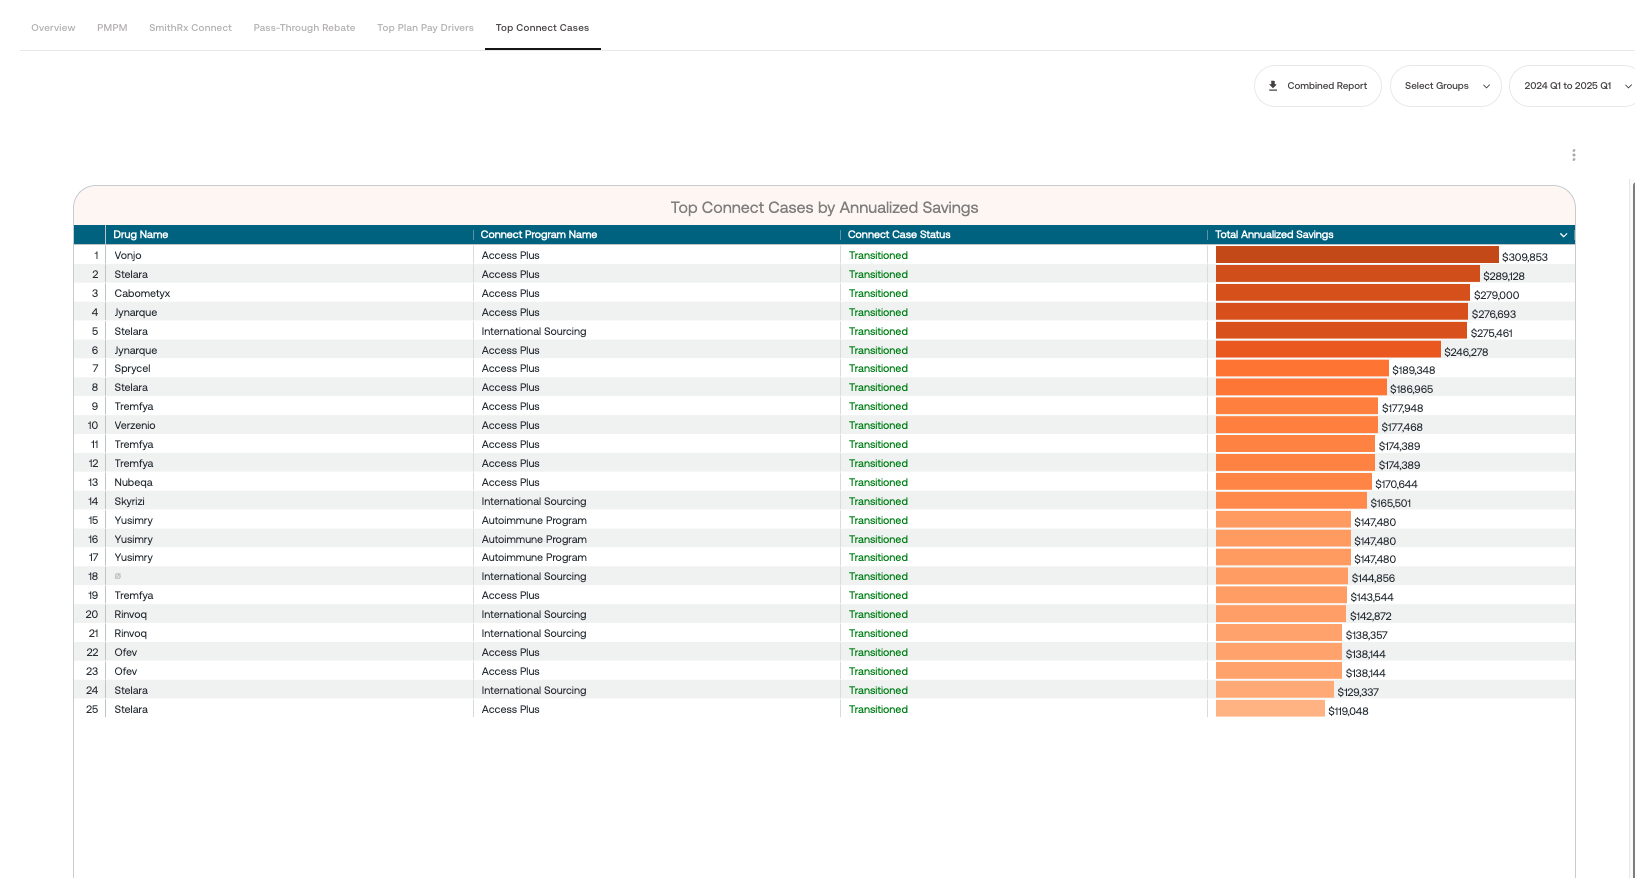Click the Cabometyx drug name cell

pos(142,294)
